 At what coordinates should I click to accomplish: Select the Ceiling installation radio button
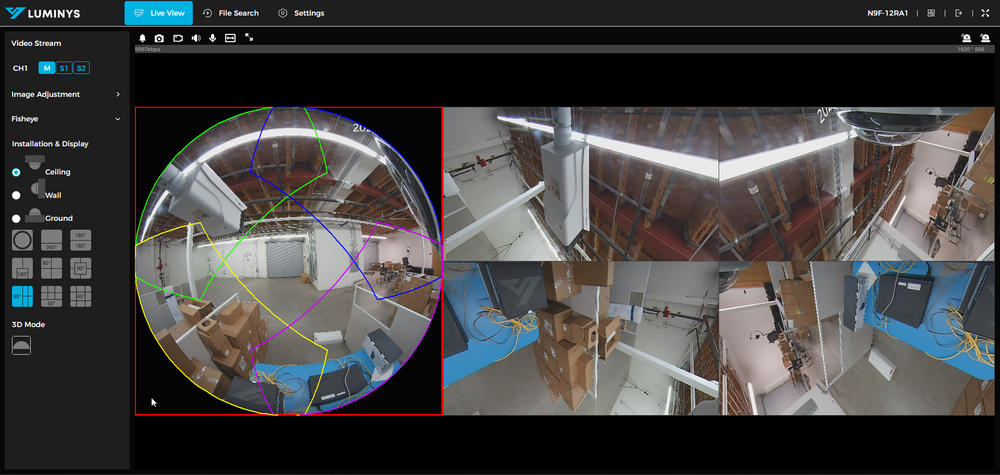click(x=16, y=172)
